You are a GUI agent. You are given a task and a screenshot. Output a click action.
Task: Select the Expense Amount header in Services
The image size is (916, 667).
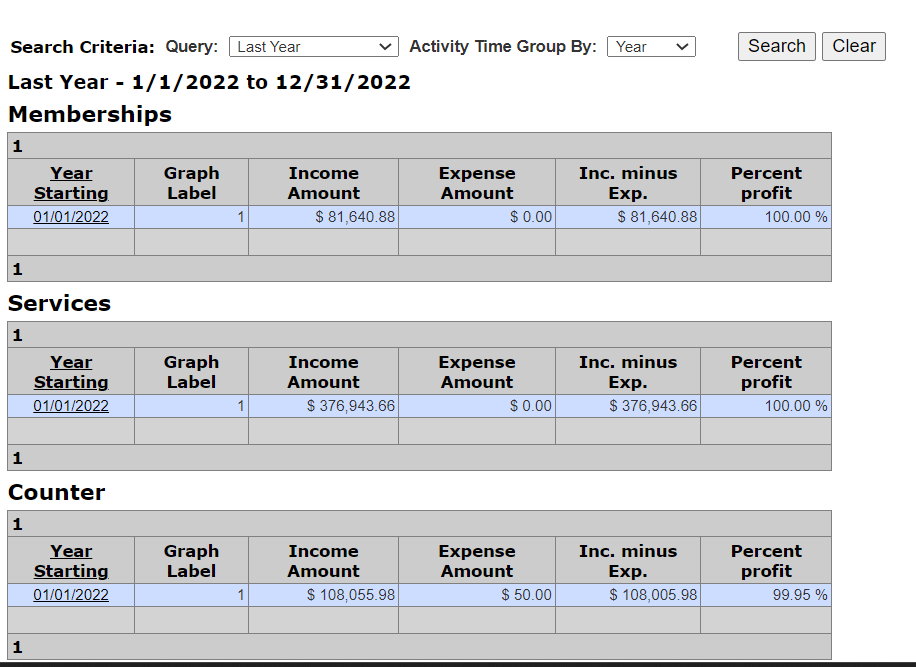click(477, 372)
